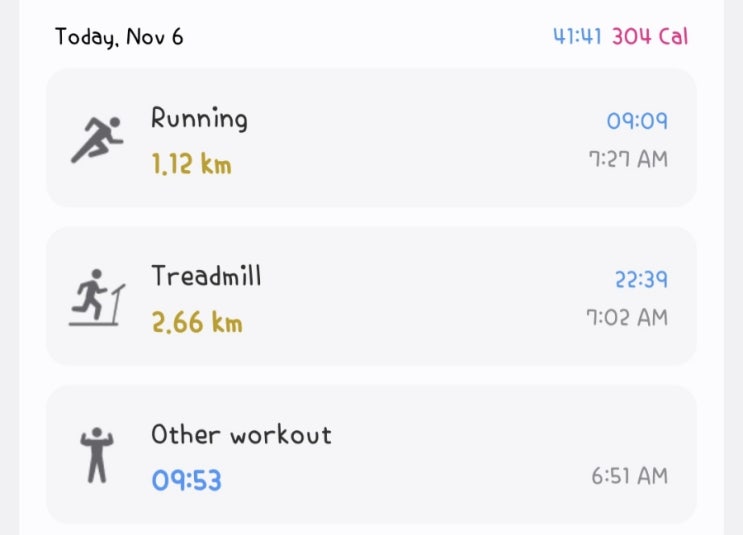Viewport: 743px width, 535px height.
Task: Click the 22:39 treadmill duration
Action: tap(641, 280)
